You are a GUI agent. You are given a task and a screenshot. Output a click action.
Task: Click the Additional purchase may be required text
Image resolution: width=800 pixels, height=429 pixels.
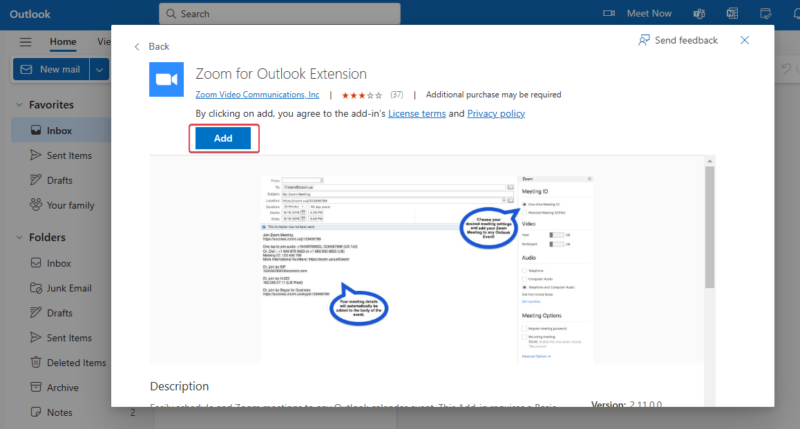[493, 95]
